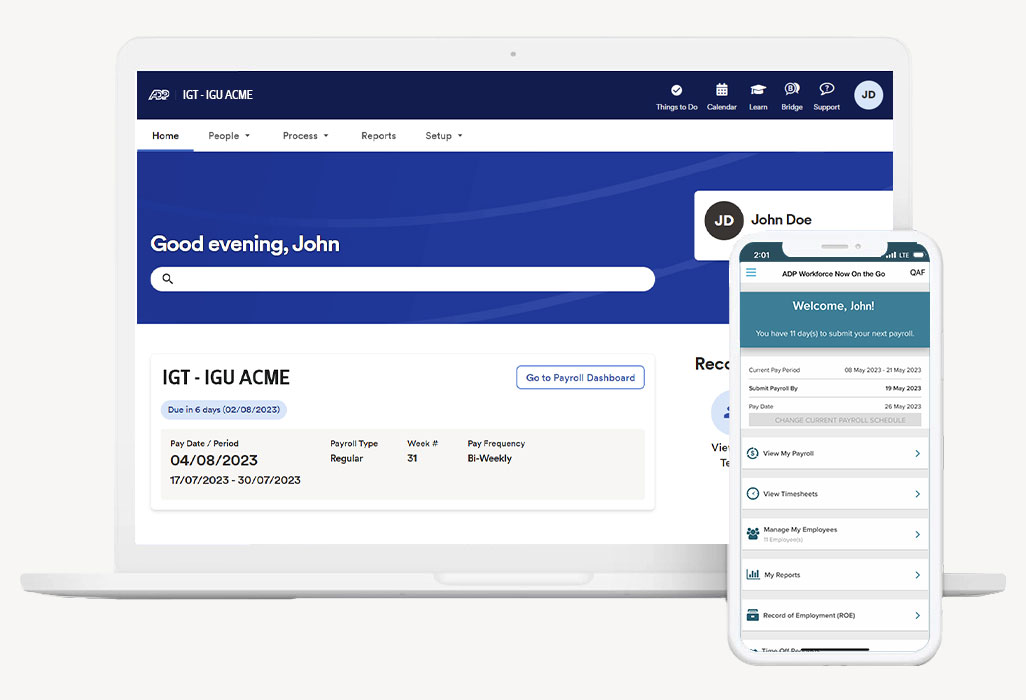Open My Reports chevron on phone

coord(917,575)
